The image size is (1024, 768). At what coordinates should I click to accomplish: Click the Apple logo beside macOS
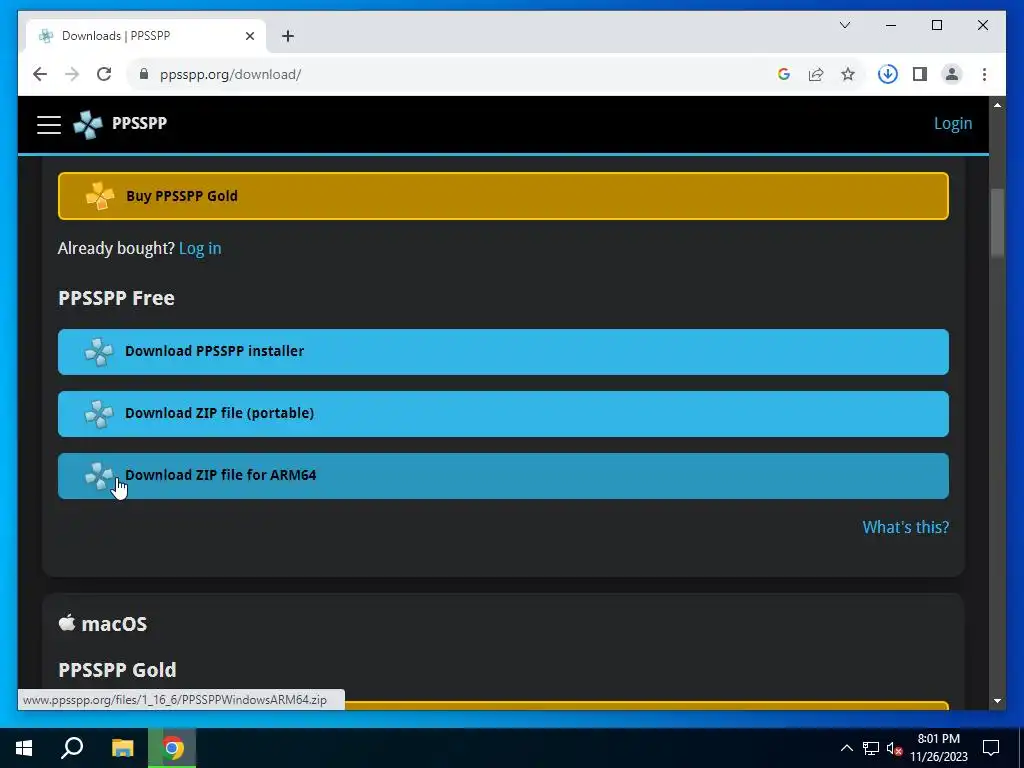67,622
